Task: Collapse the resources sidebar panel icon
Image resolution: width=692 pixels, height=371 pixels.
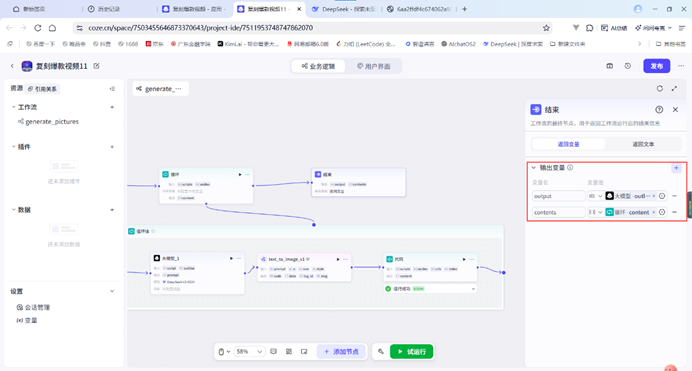Action: point(112,89)
